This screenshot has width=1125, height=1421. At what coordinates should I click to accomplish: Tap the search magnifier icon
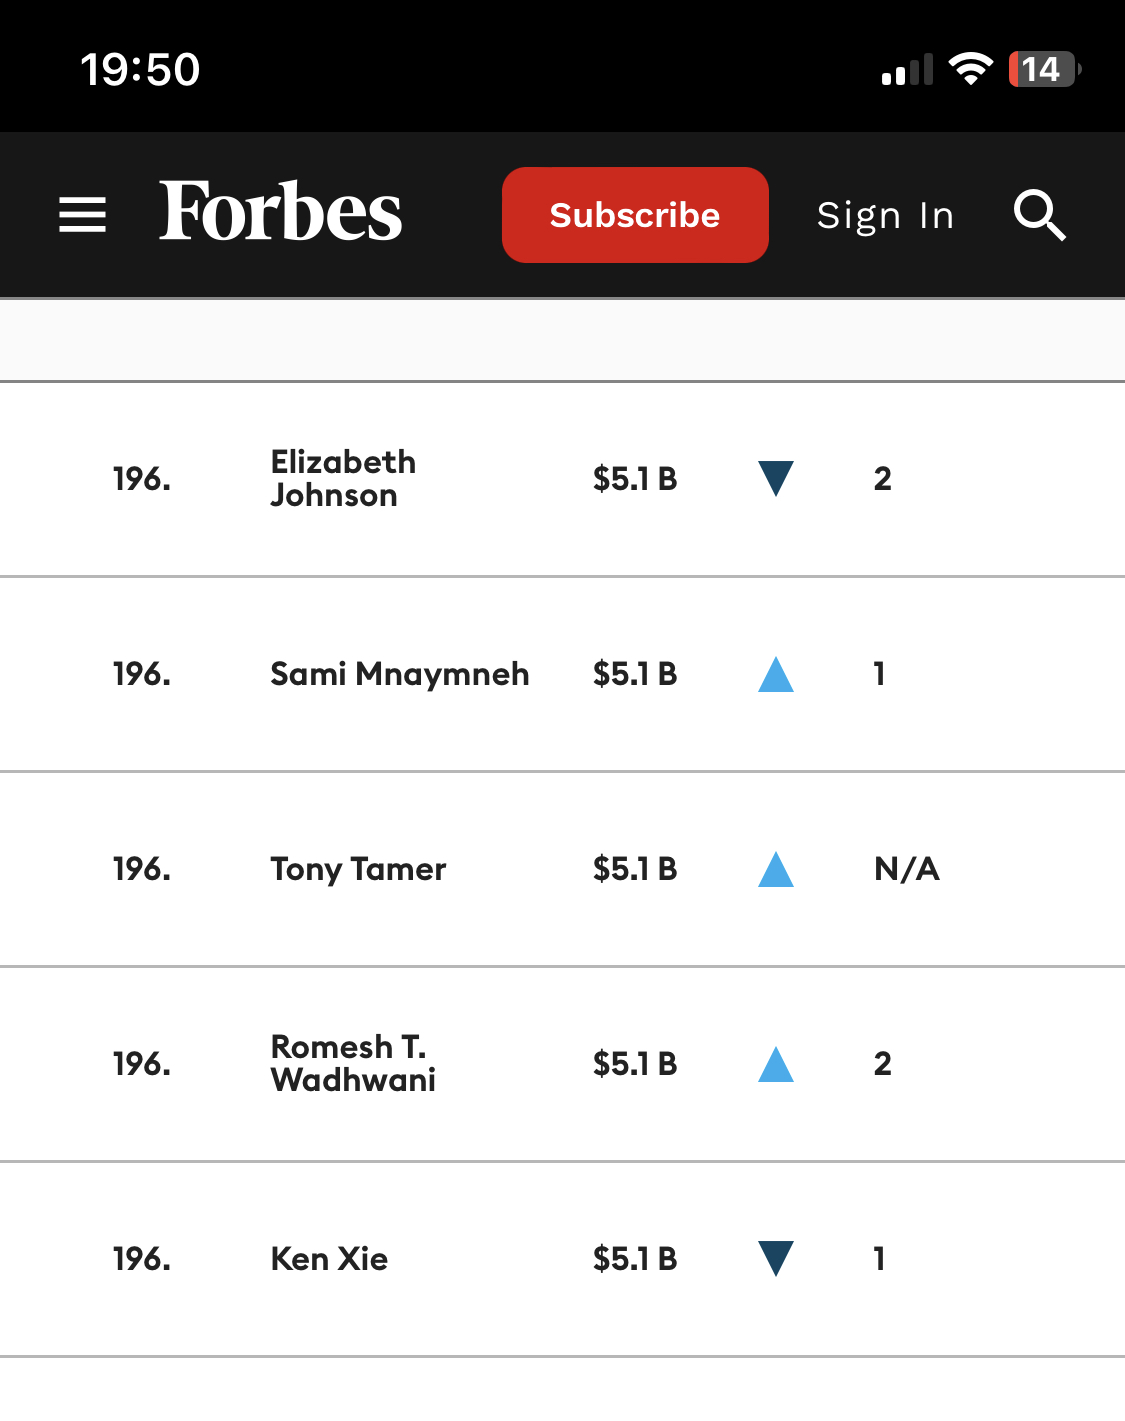point(1040,215)
